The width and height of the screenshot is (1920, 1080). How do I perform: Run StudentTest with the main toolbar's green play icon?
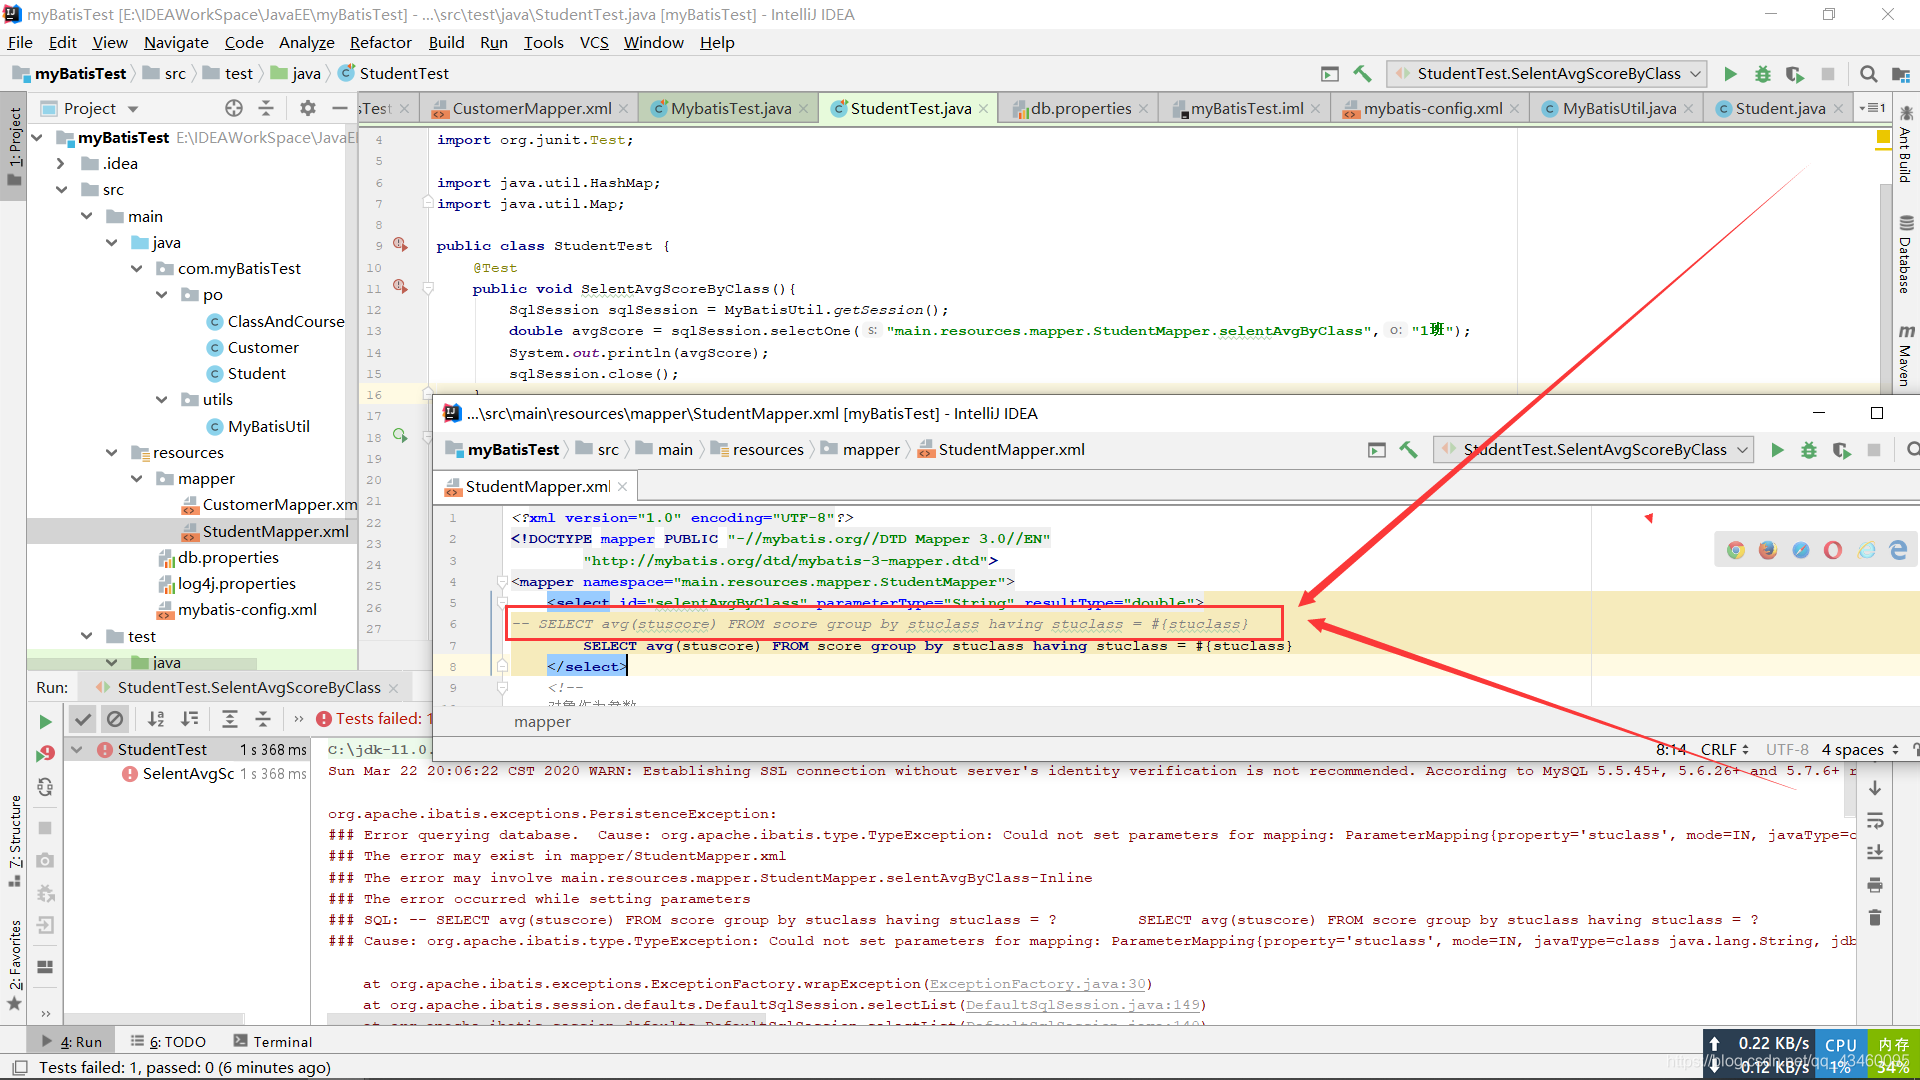pyautogui.click(x=1730, y=74)
